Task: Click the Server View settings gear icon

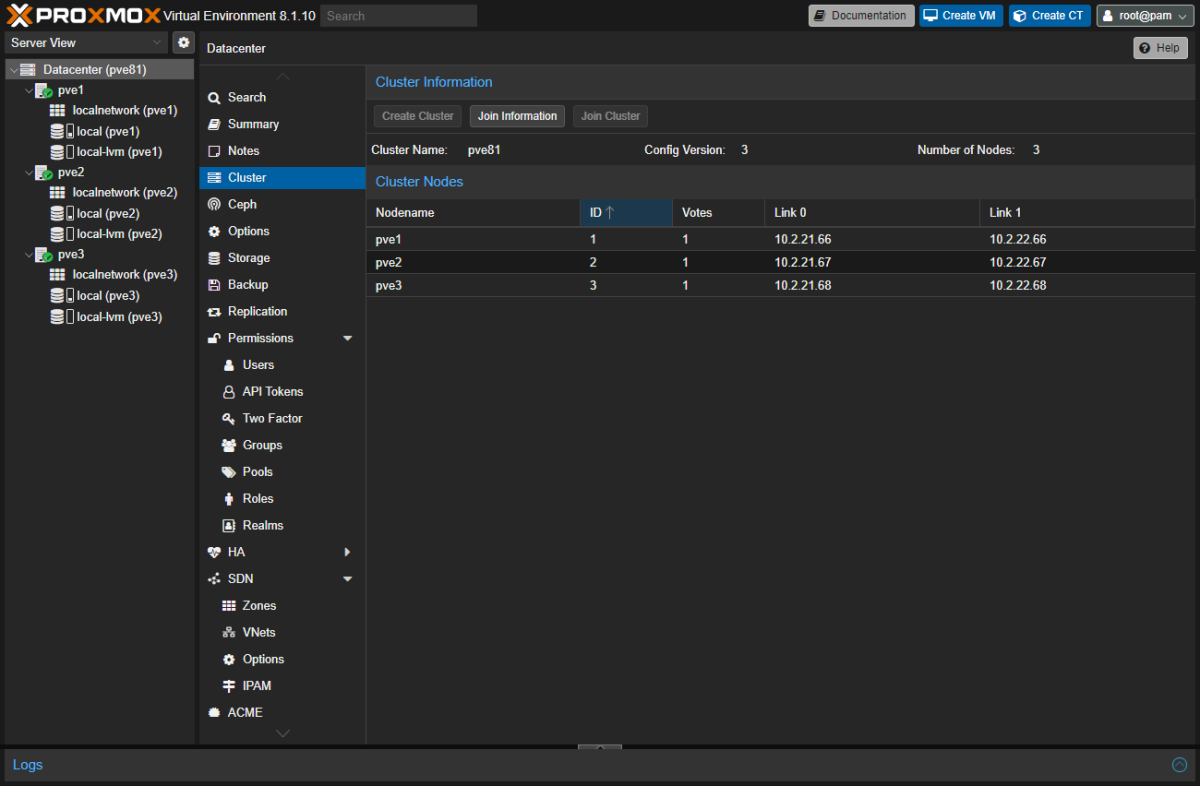Action: coord(183,42)
